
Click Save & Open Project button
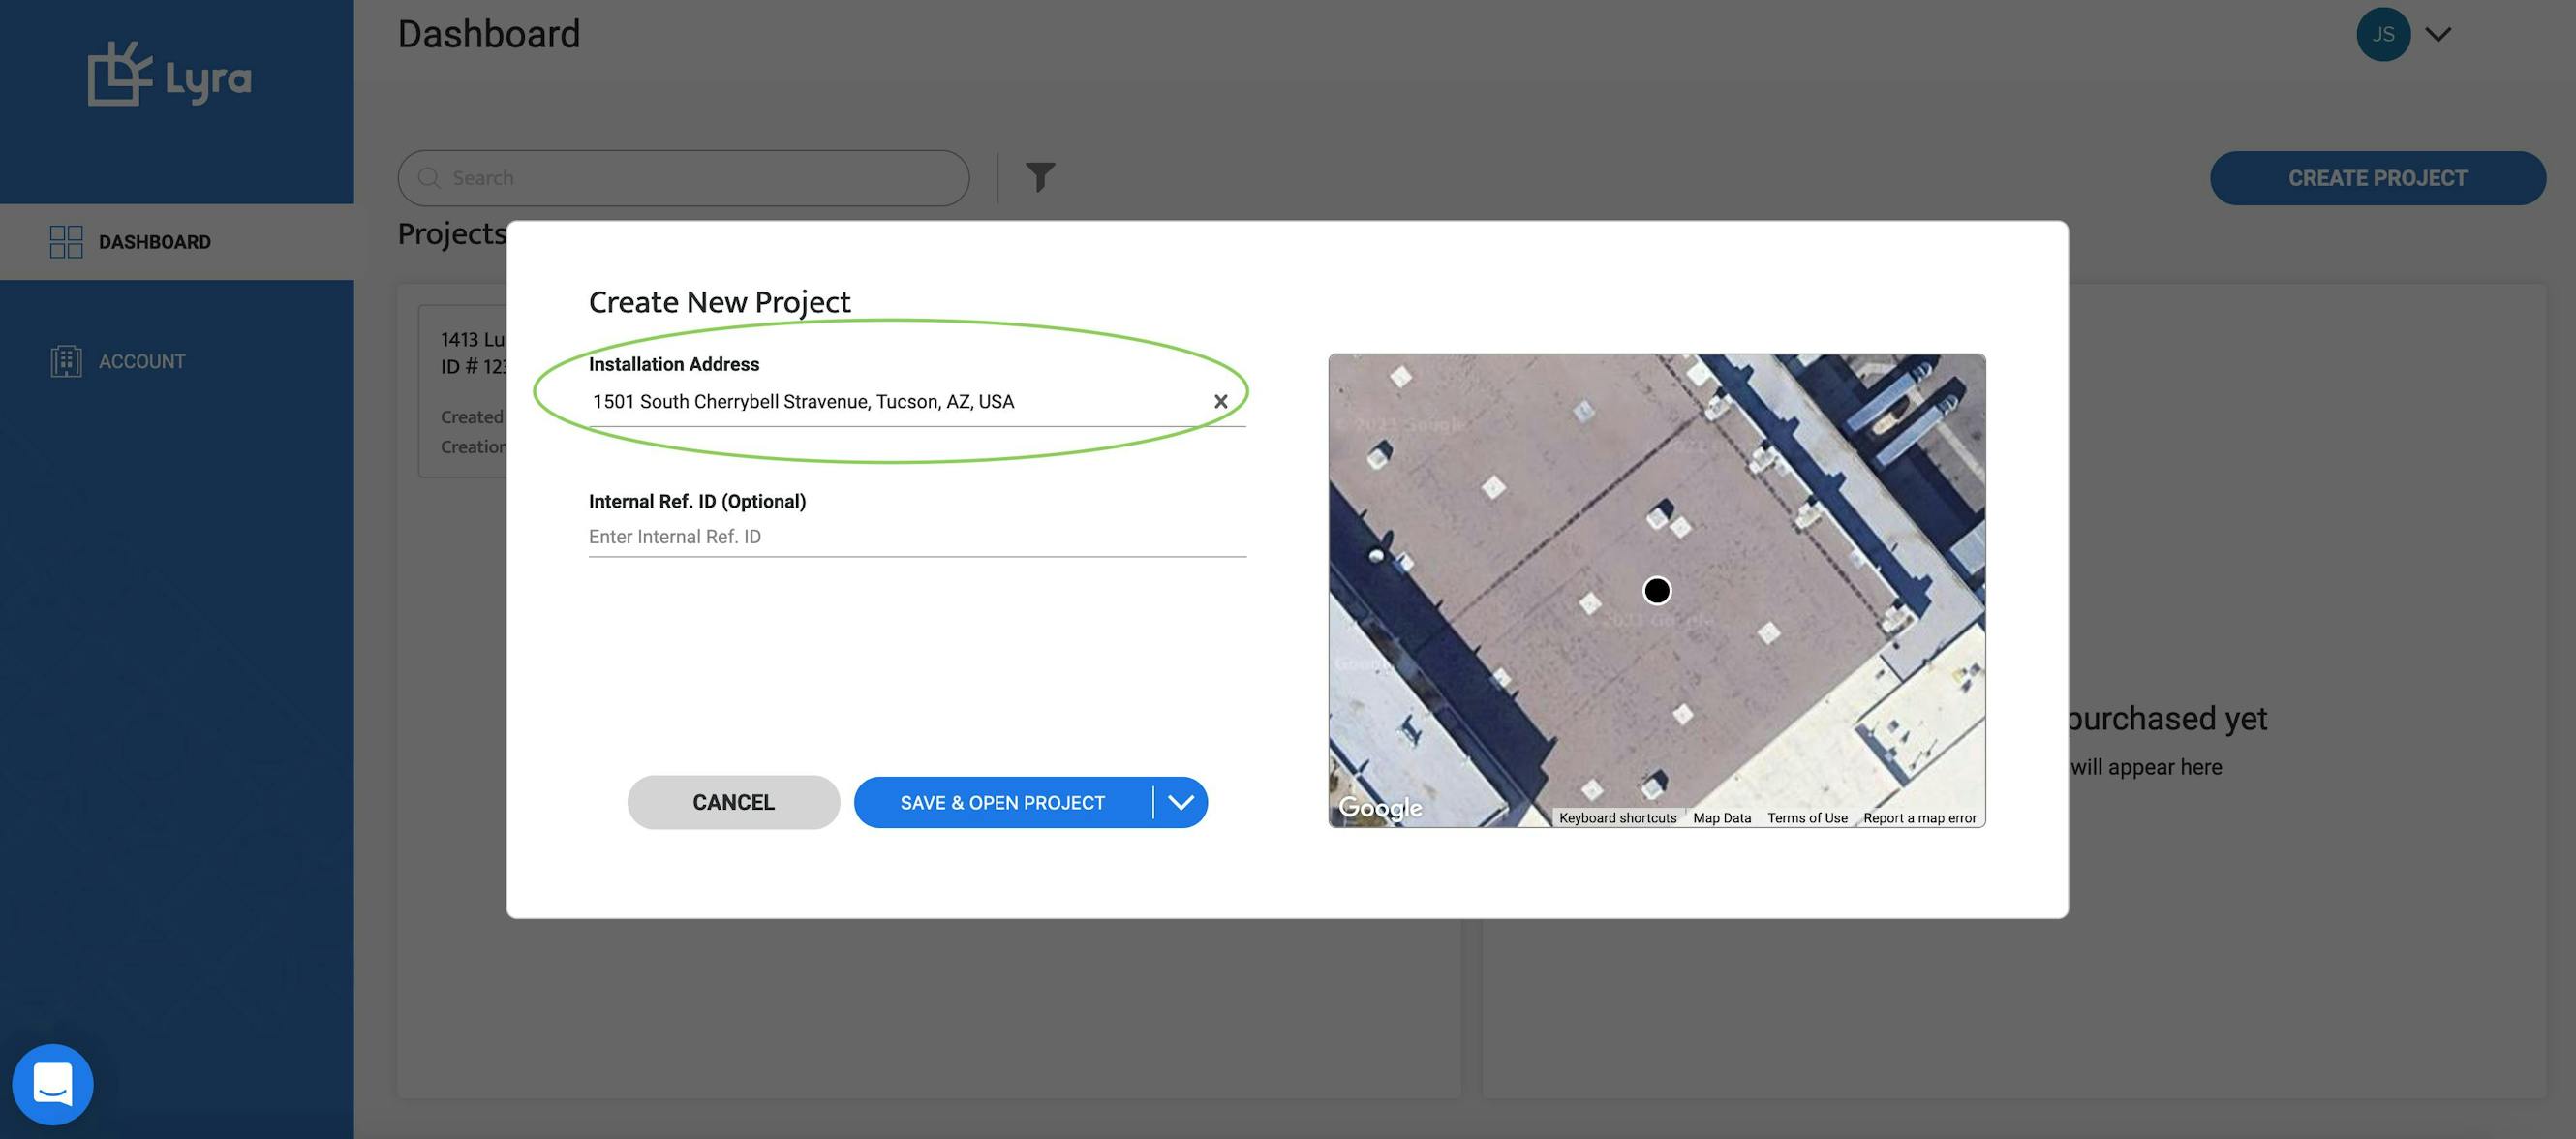[1002, 803]
